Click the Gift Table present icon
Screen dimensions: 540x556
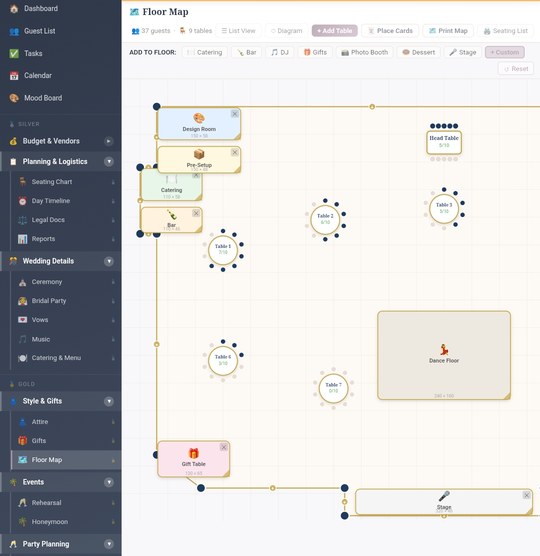(x=193, y=453)
